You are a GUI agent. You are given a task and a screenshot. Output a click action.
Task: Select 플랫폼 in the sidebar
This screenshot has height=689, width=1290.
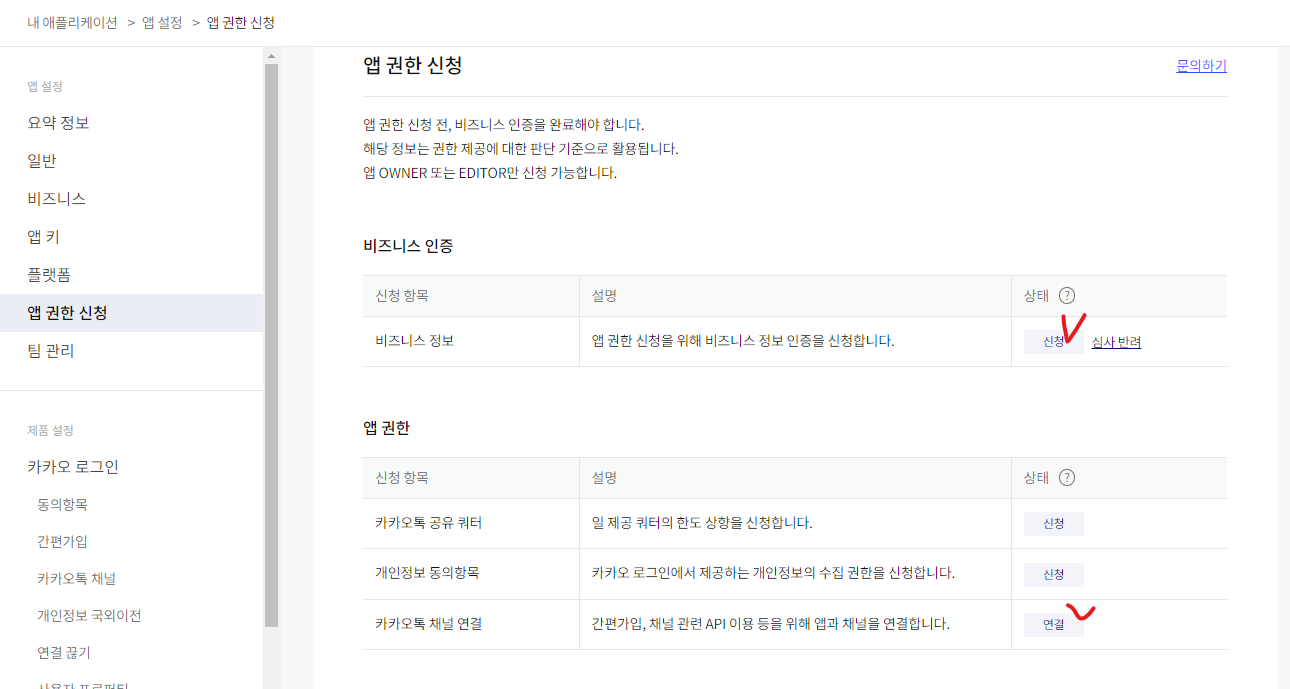(x=49, y=275)
